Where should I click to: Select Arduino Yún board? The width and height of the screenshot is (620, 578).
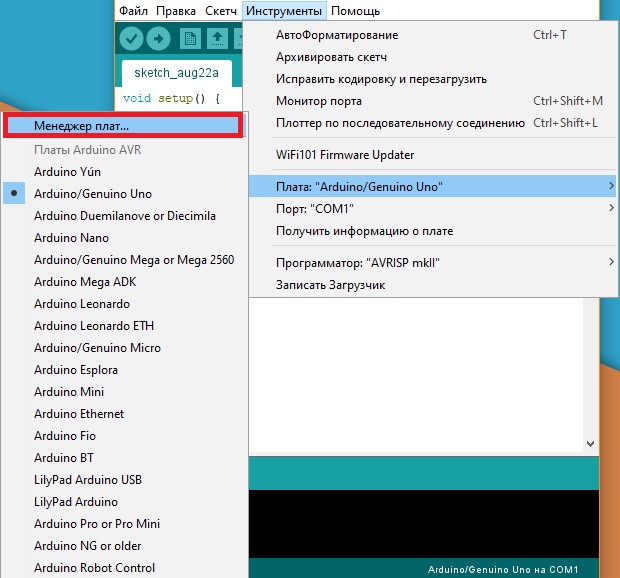(x=124, y=172)
